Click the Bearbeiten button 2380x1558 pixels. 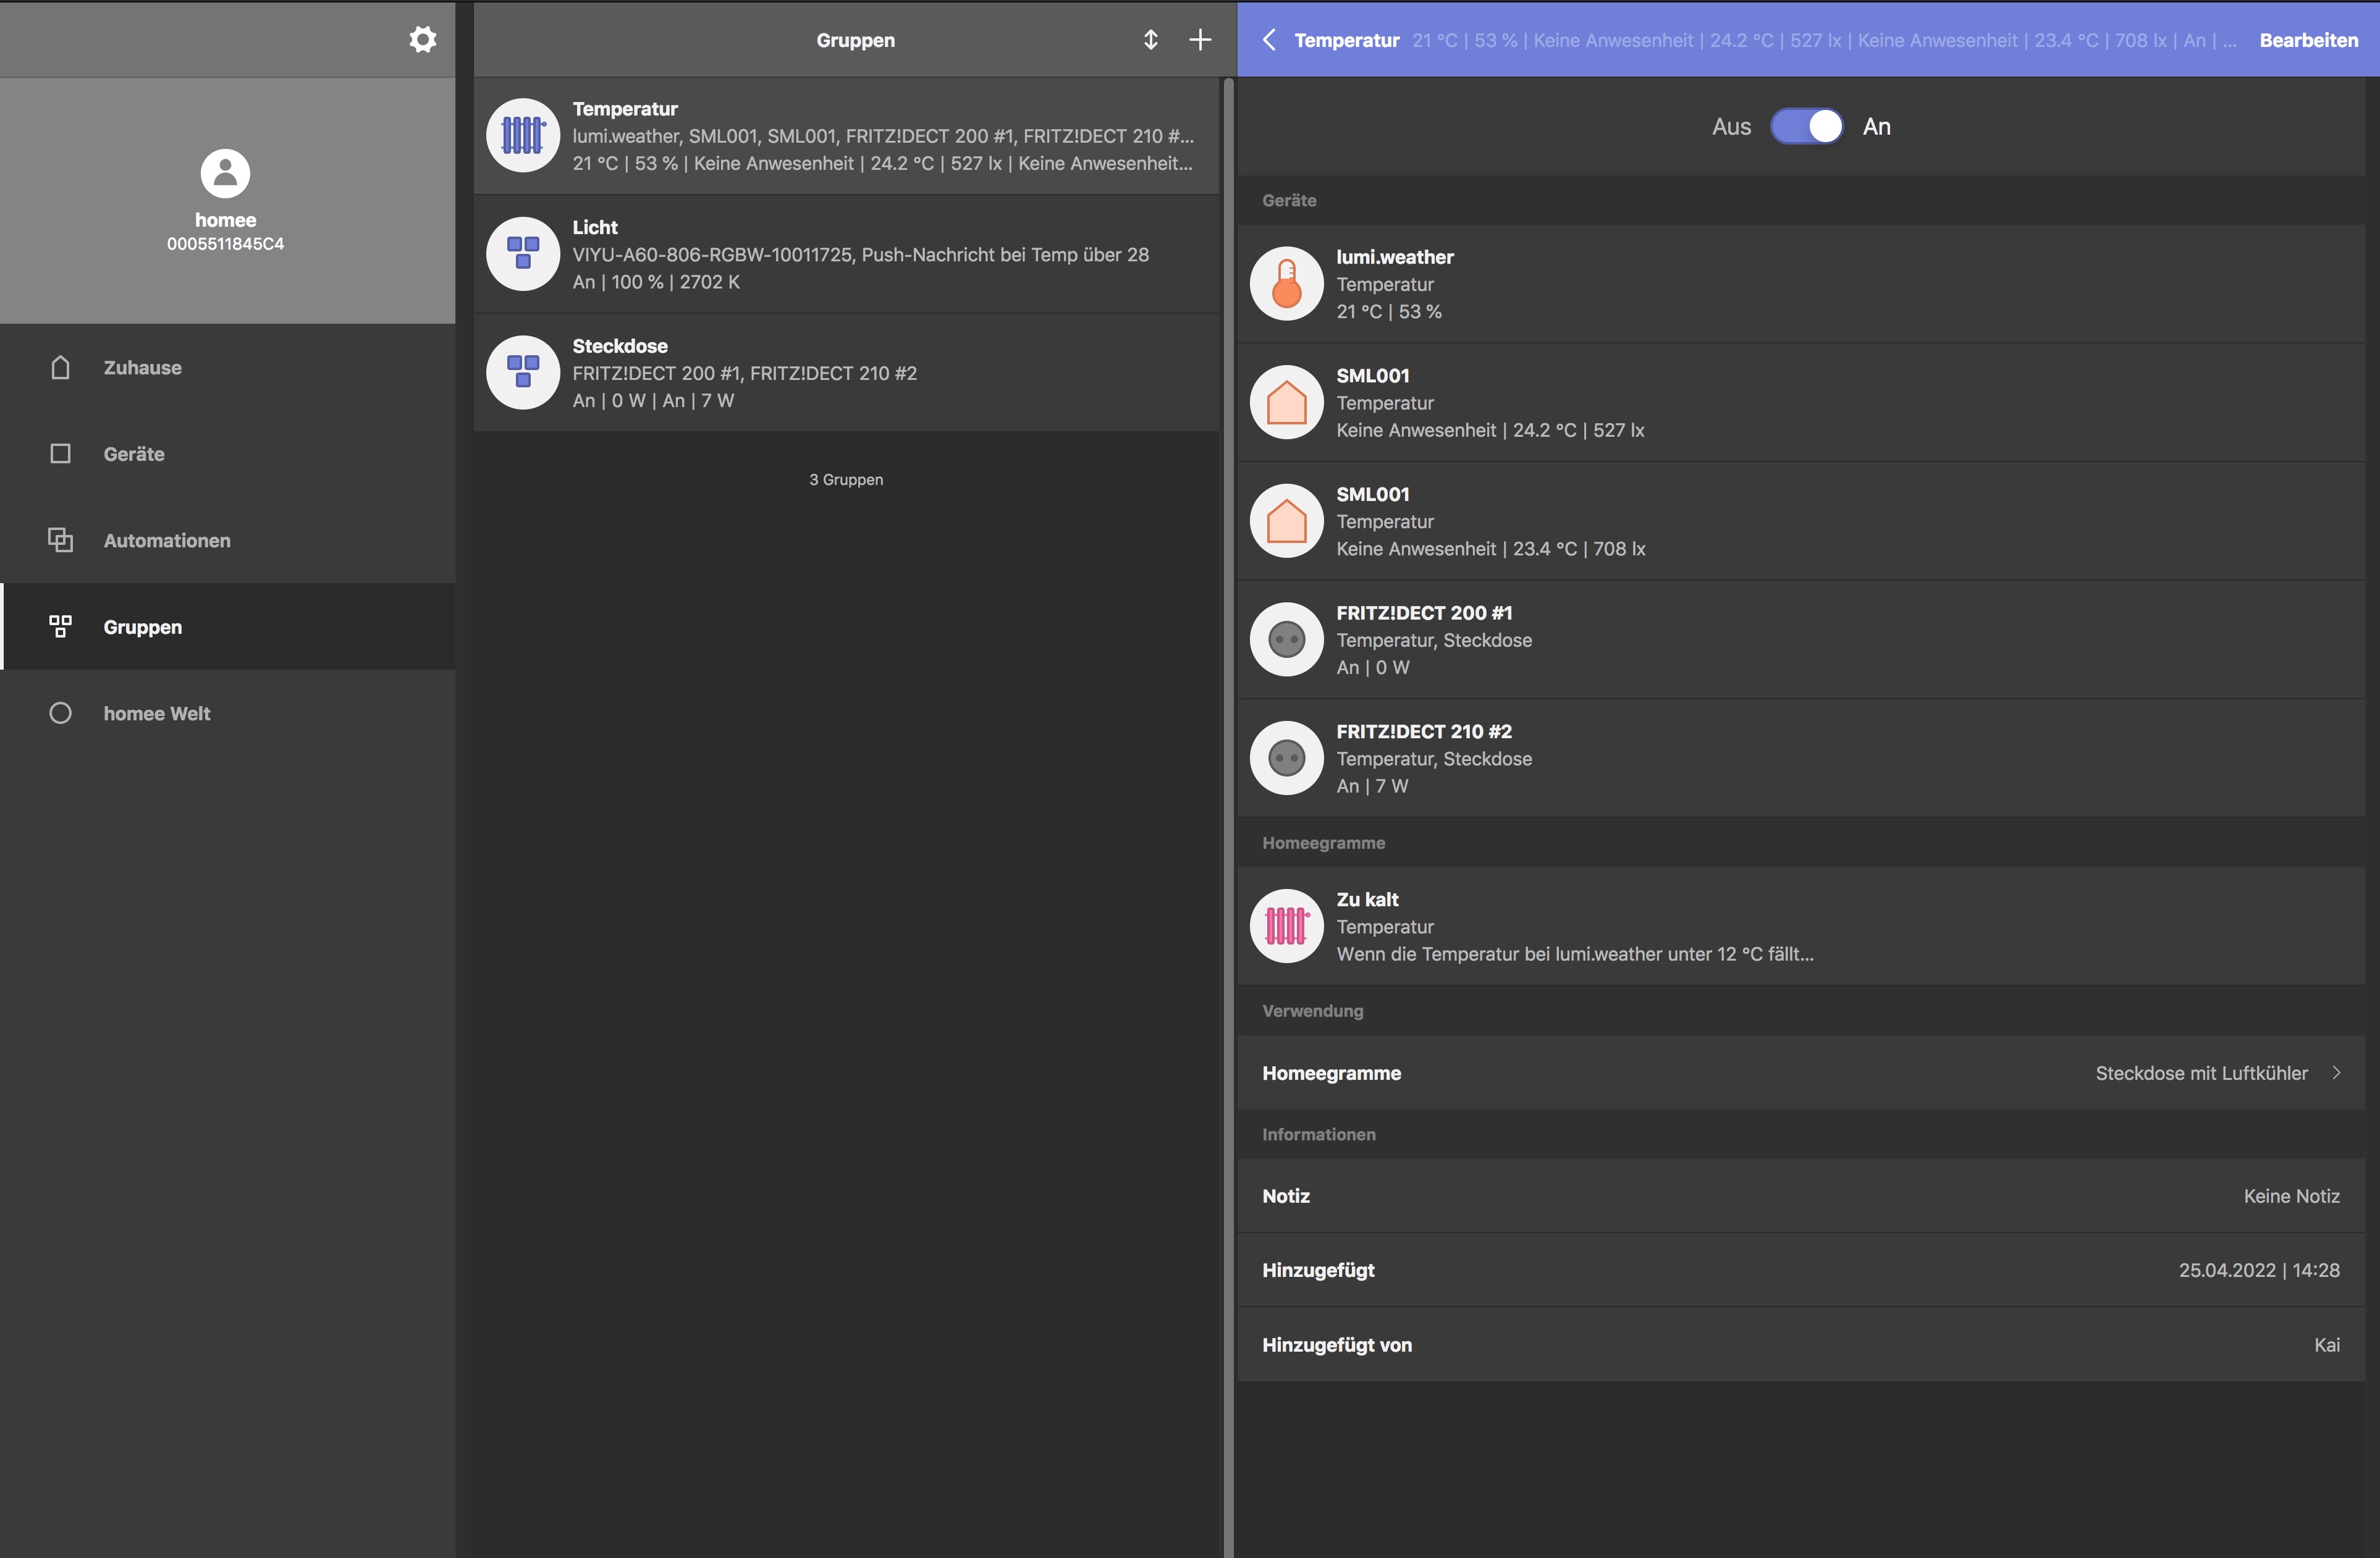(2308, 40)
